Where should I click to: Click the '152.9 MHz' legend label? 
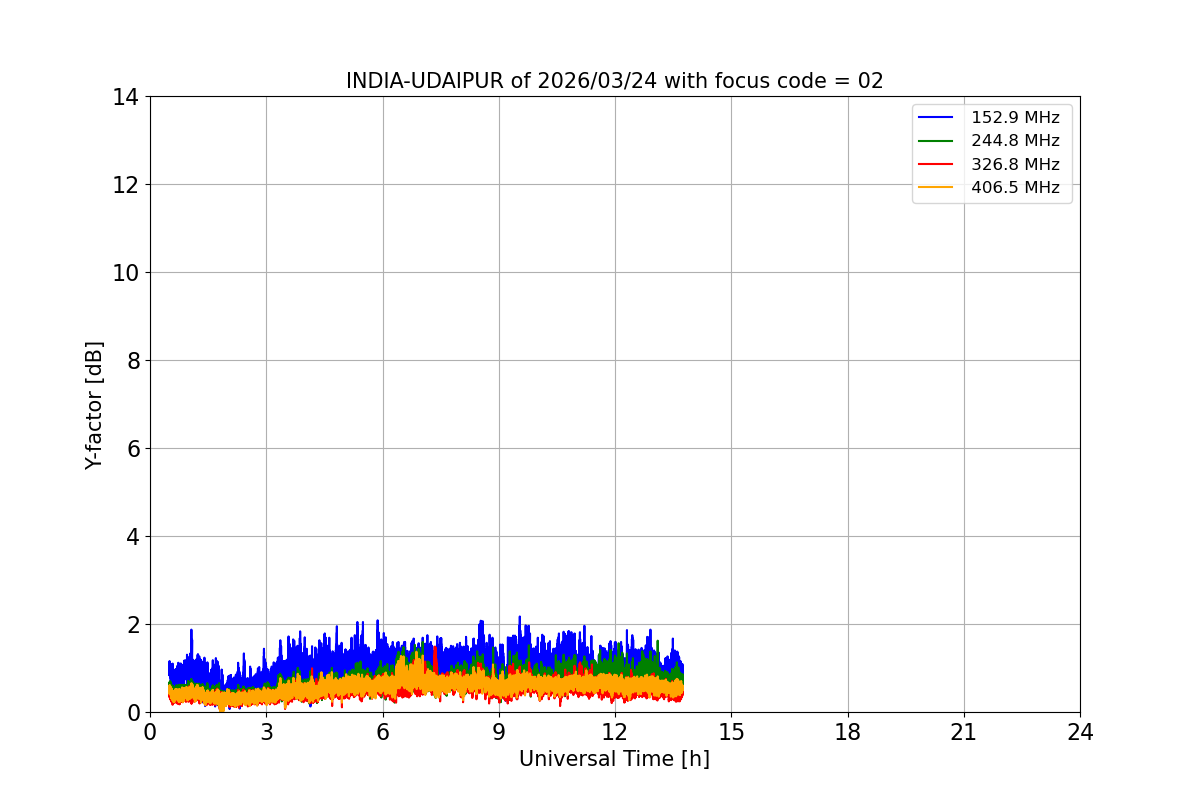[x=1015, y=118]
